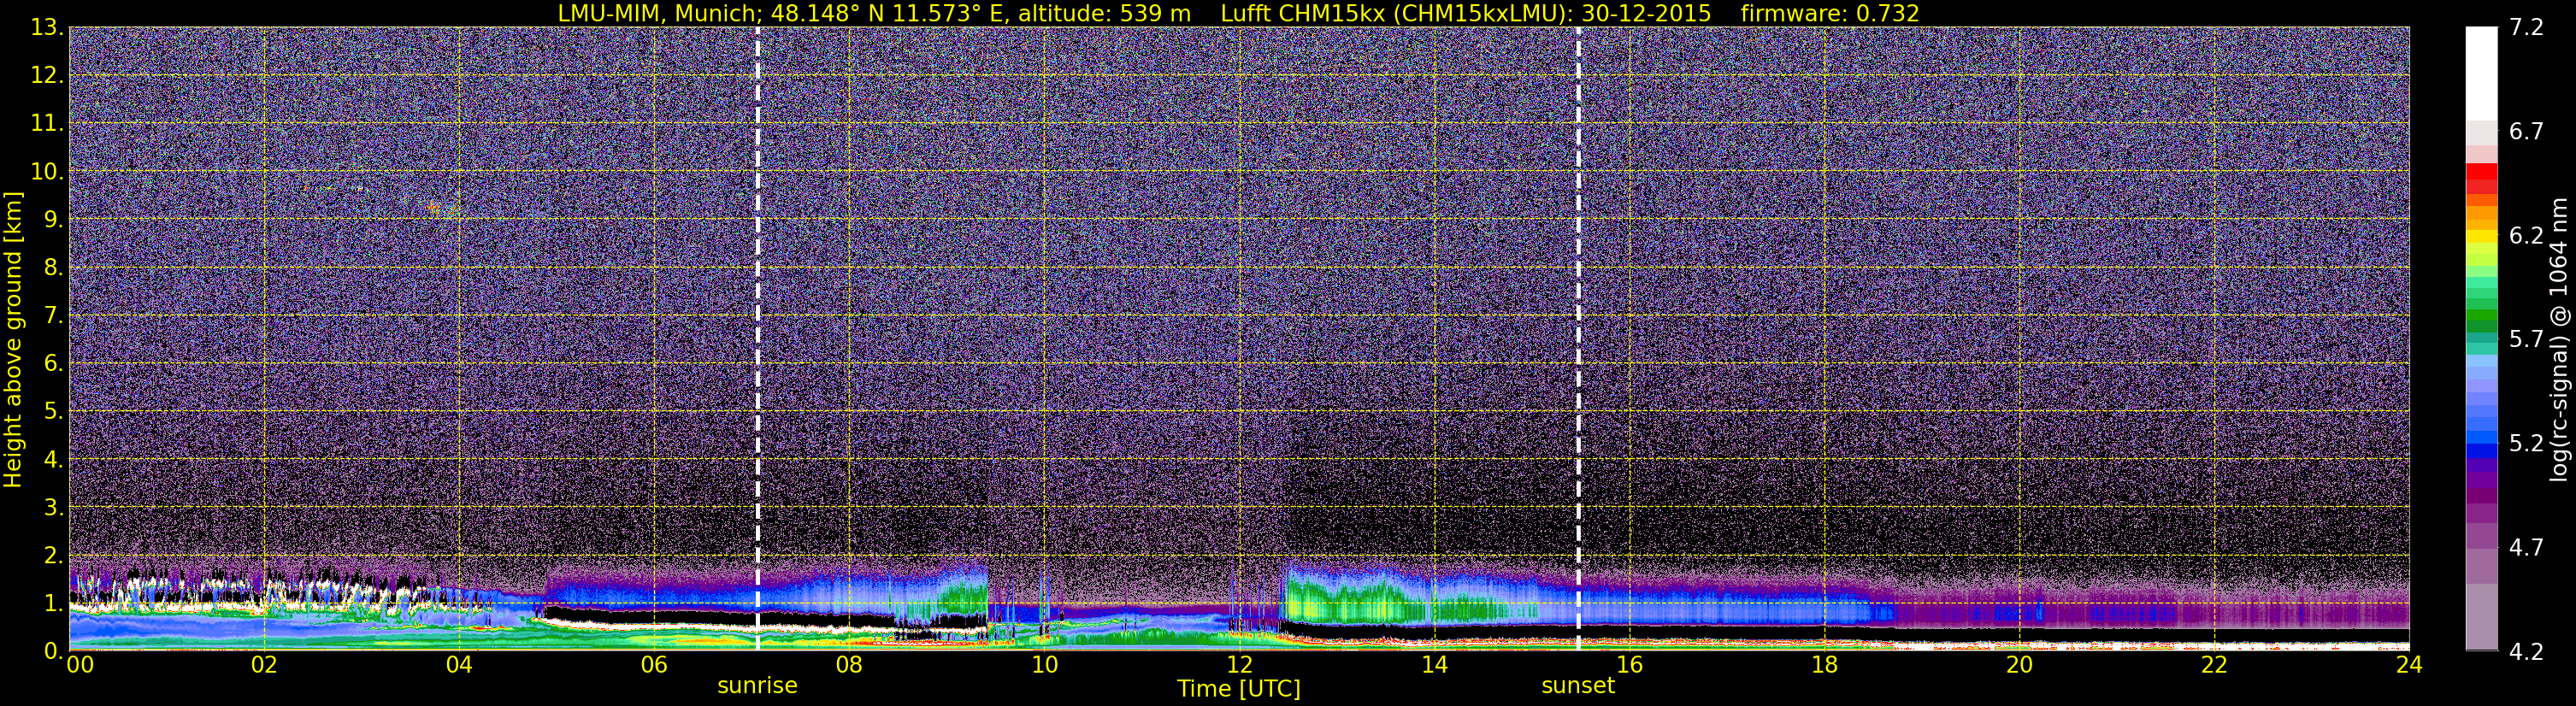Viewport: 2576px width, 706px height.
Task: Select 'Lufft CHM15kx' instrument name in the title
Action: coord(1303,13)
